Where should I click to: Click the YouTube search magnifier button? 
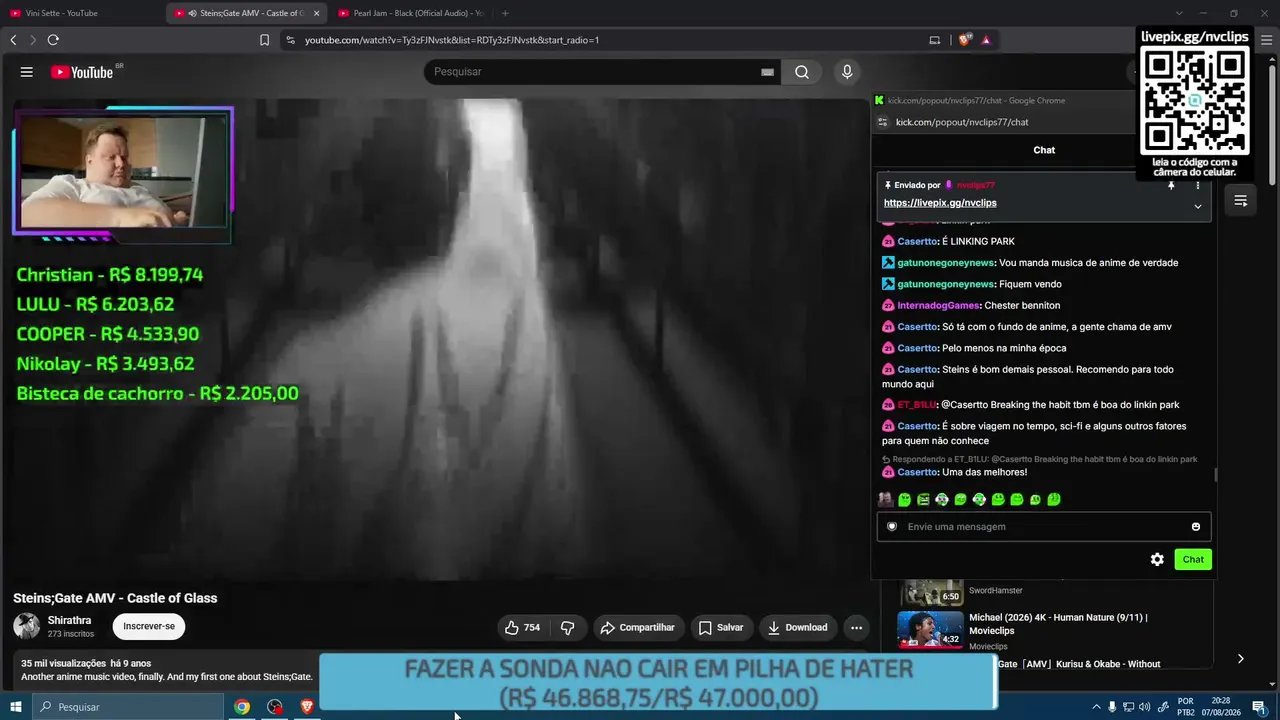[802, 72]
